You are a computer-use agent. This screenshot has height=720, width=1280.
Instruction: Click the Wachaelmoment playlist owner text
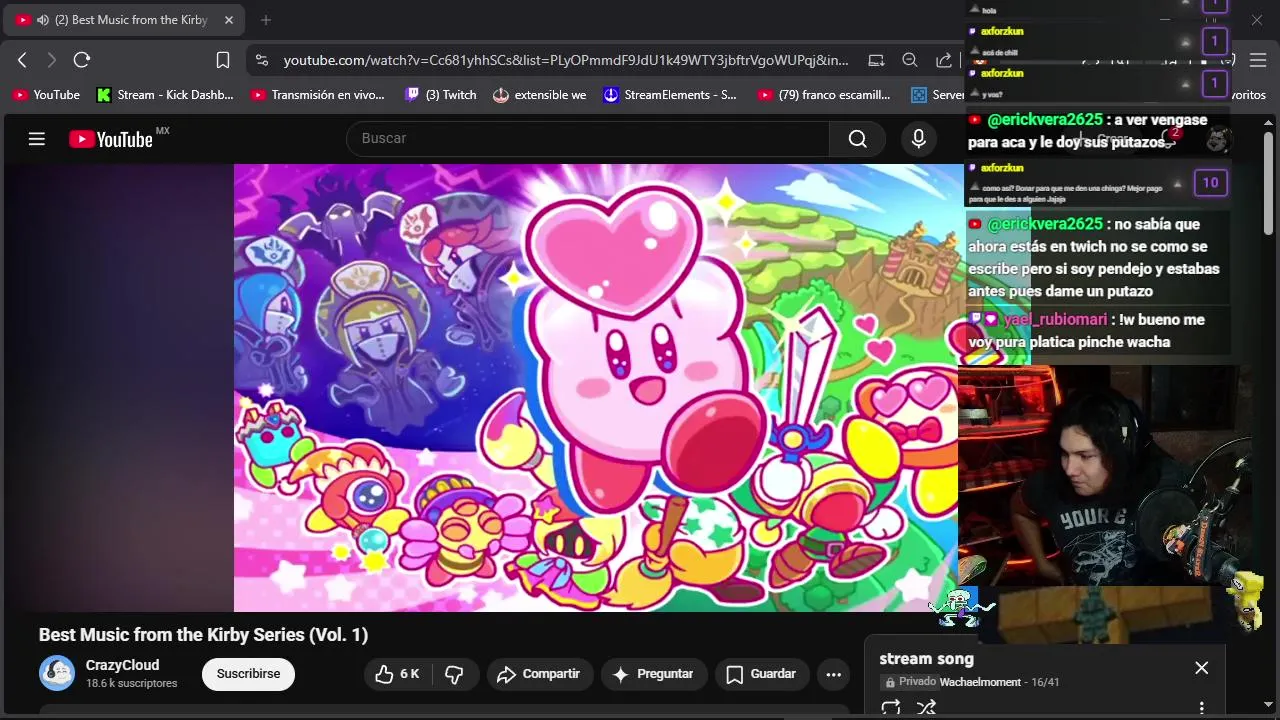pos(980,682)
